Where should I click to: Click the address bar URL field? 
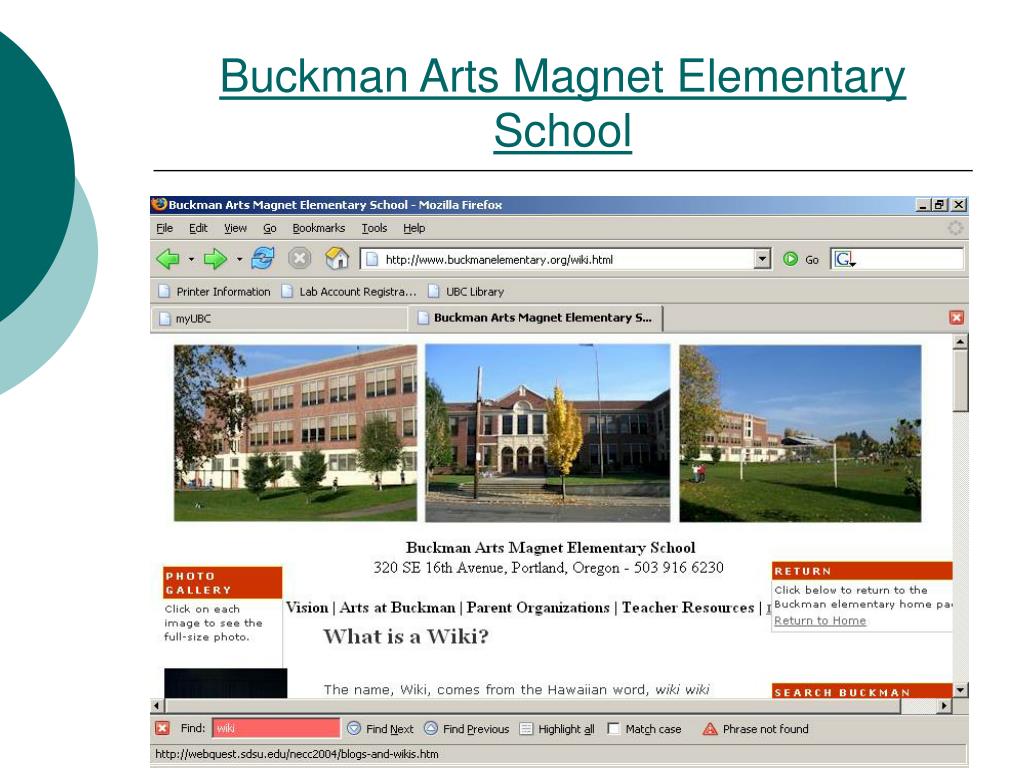(558, 259)
